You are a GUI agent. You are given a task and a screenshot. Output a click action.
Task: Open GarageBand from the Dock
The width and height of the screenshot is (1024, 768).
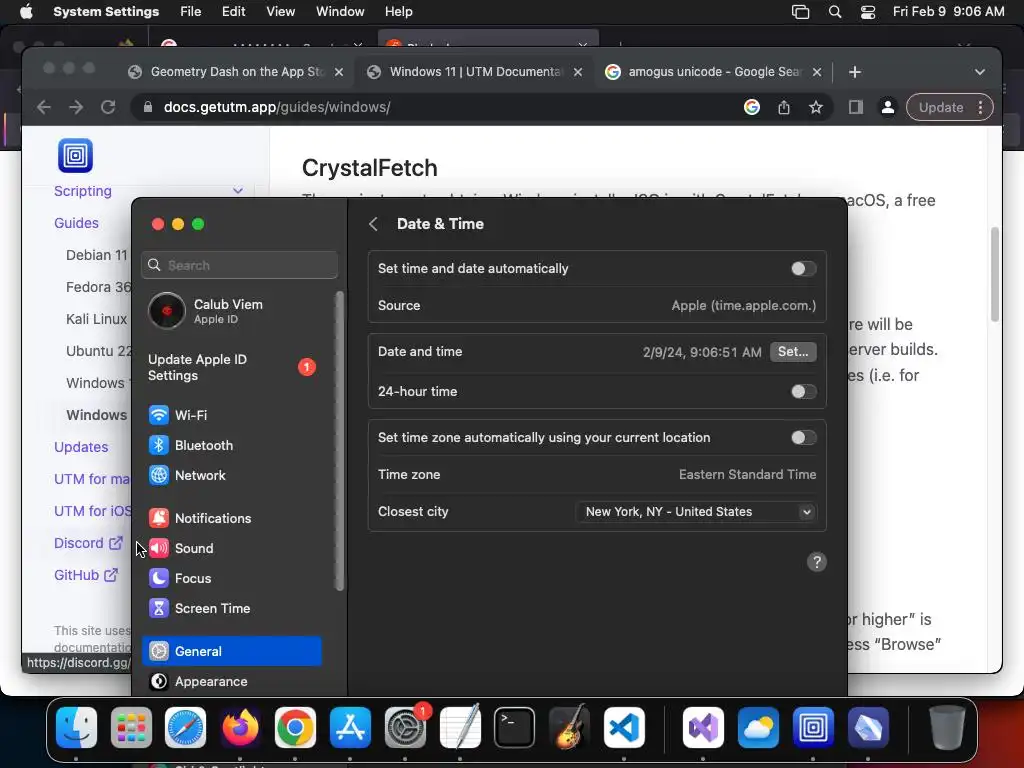coord(569,727)
